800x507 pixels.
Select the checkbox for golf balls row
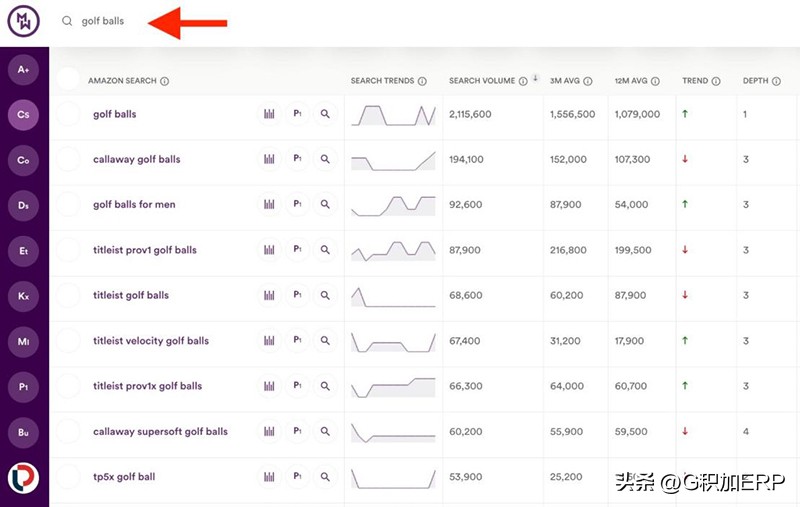[68, 114]
